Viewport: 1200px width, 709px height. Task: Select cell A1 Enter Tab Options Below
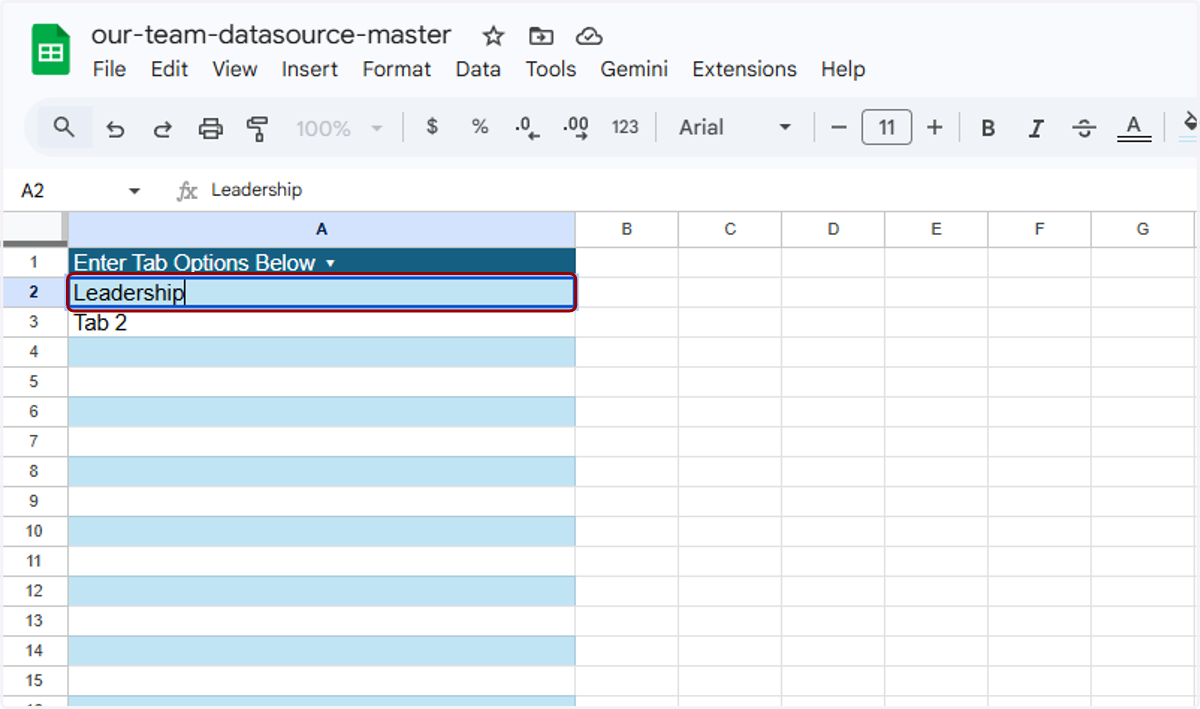point(322,262)
